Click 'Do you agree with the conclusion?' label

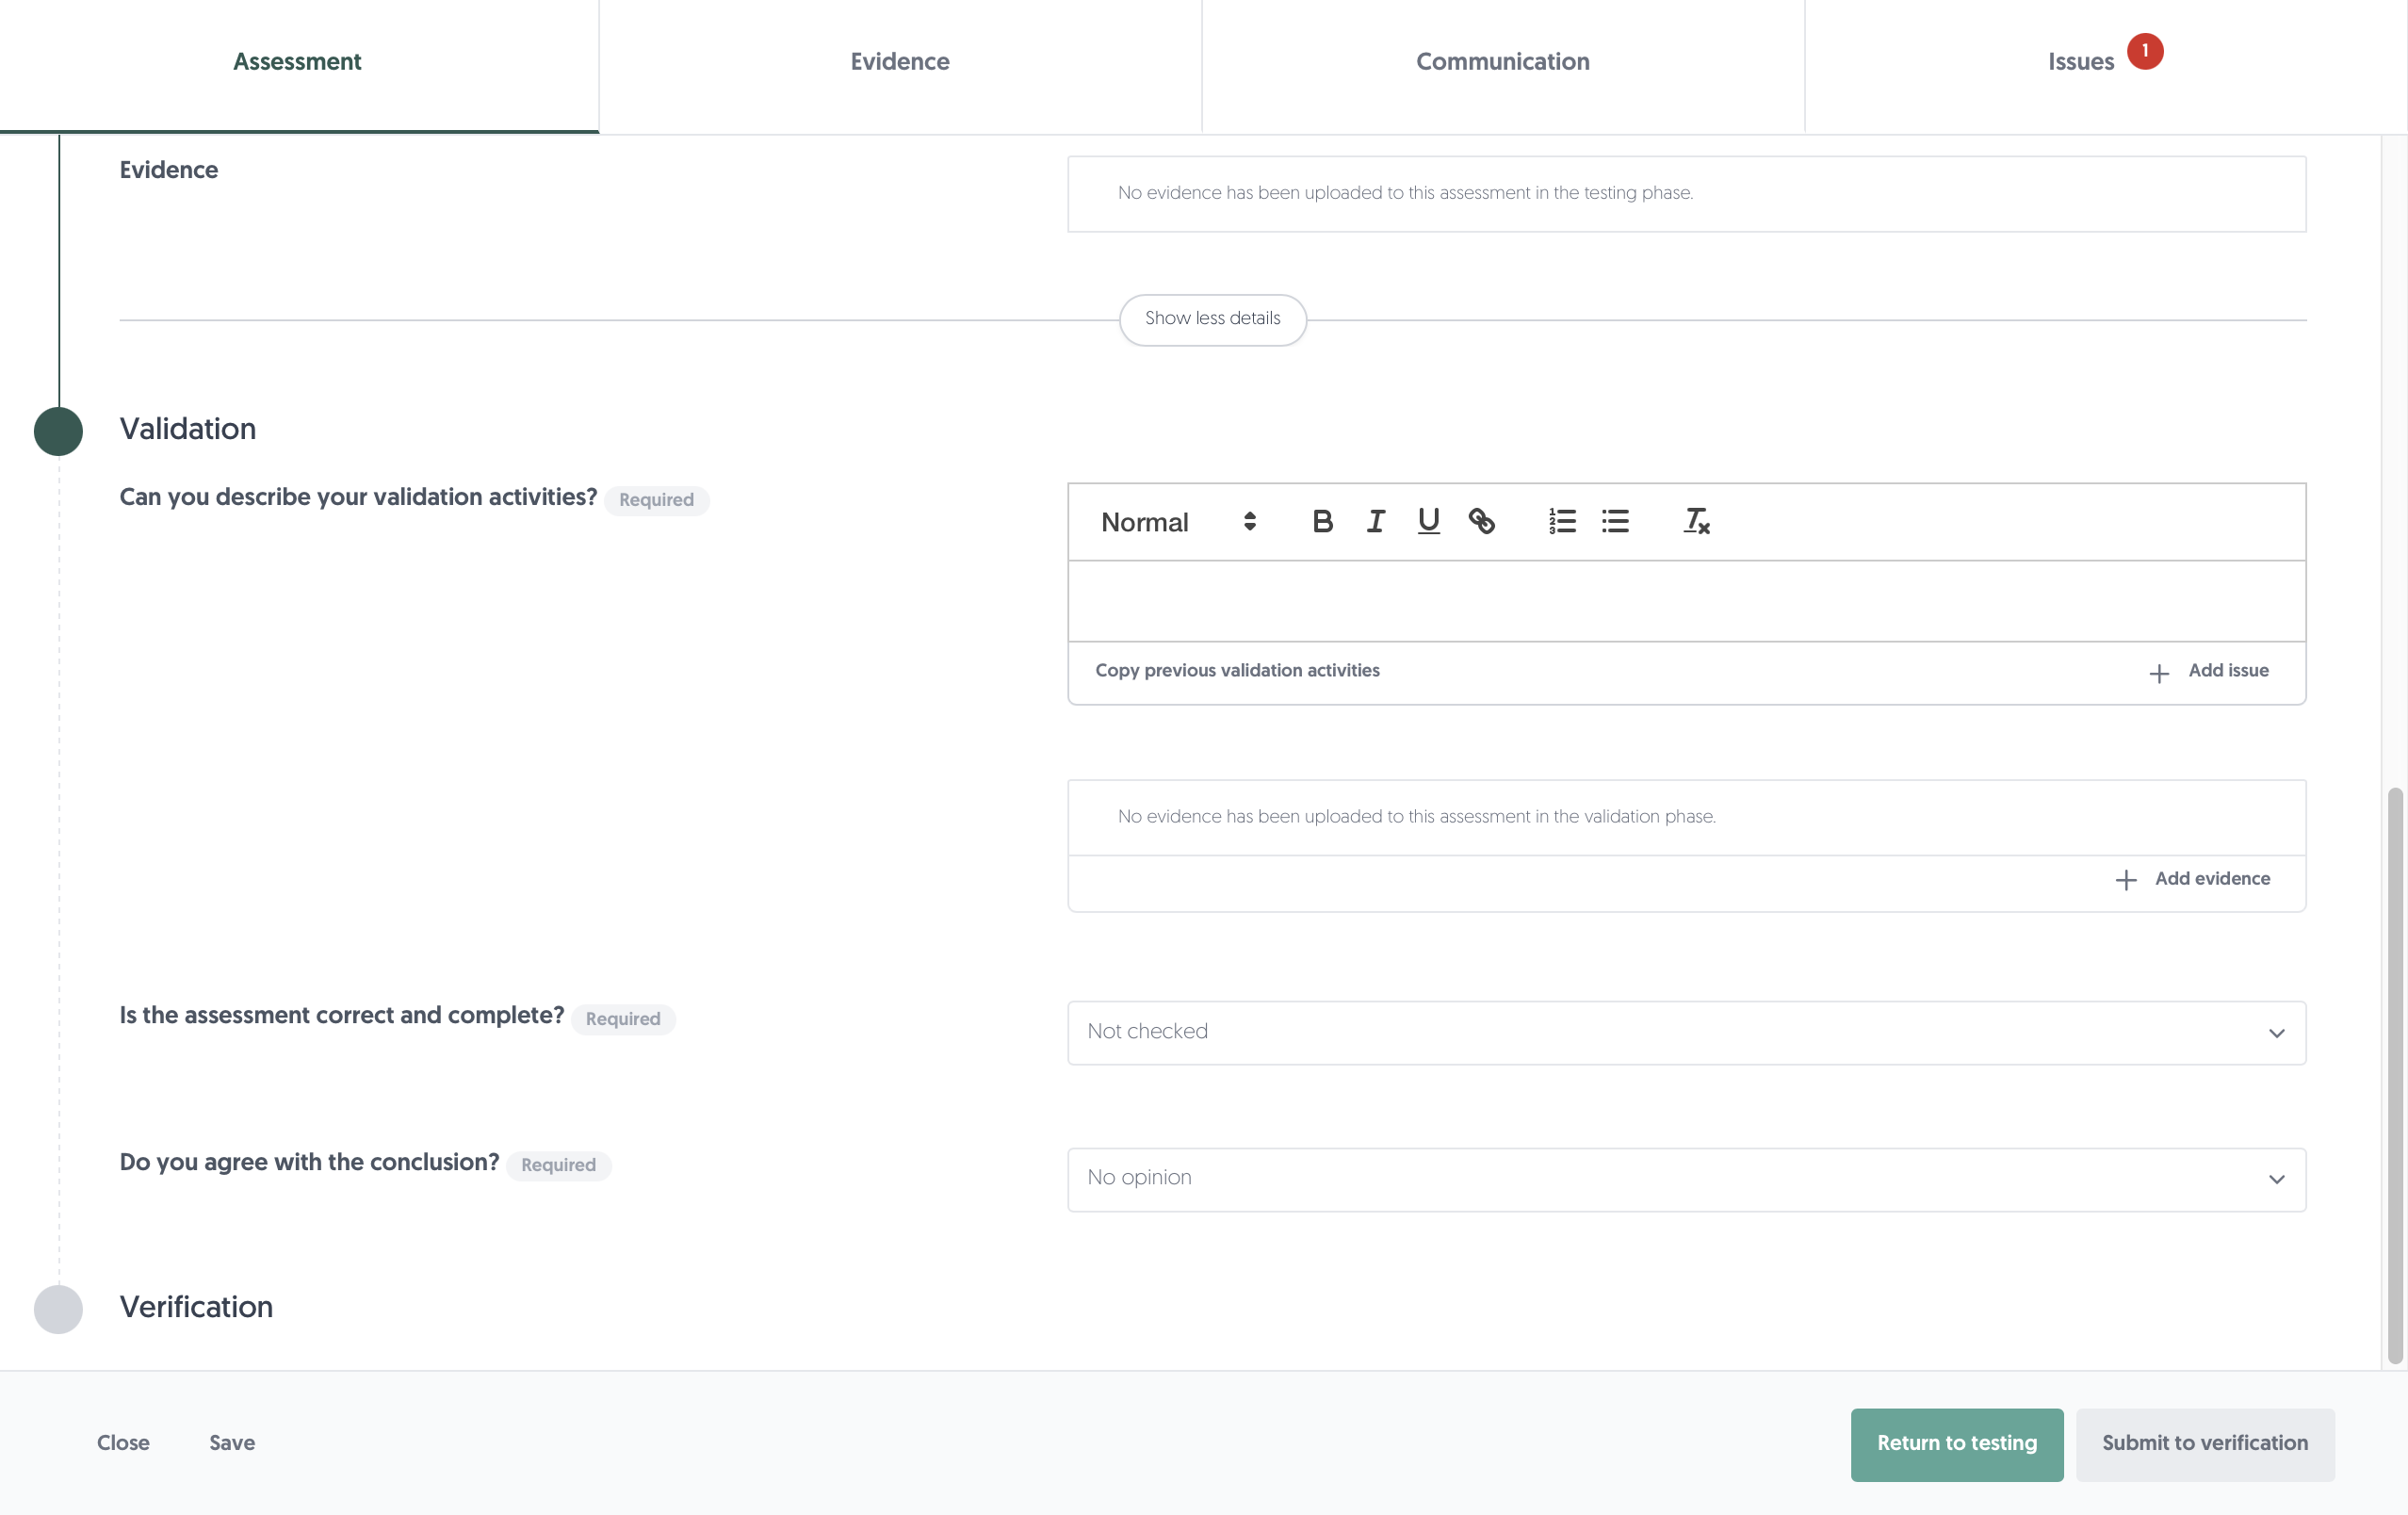coord(309,1162)
